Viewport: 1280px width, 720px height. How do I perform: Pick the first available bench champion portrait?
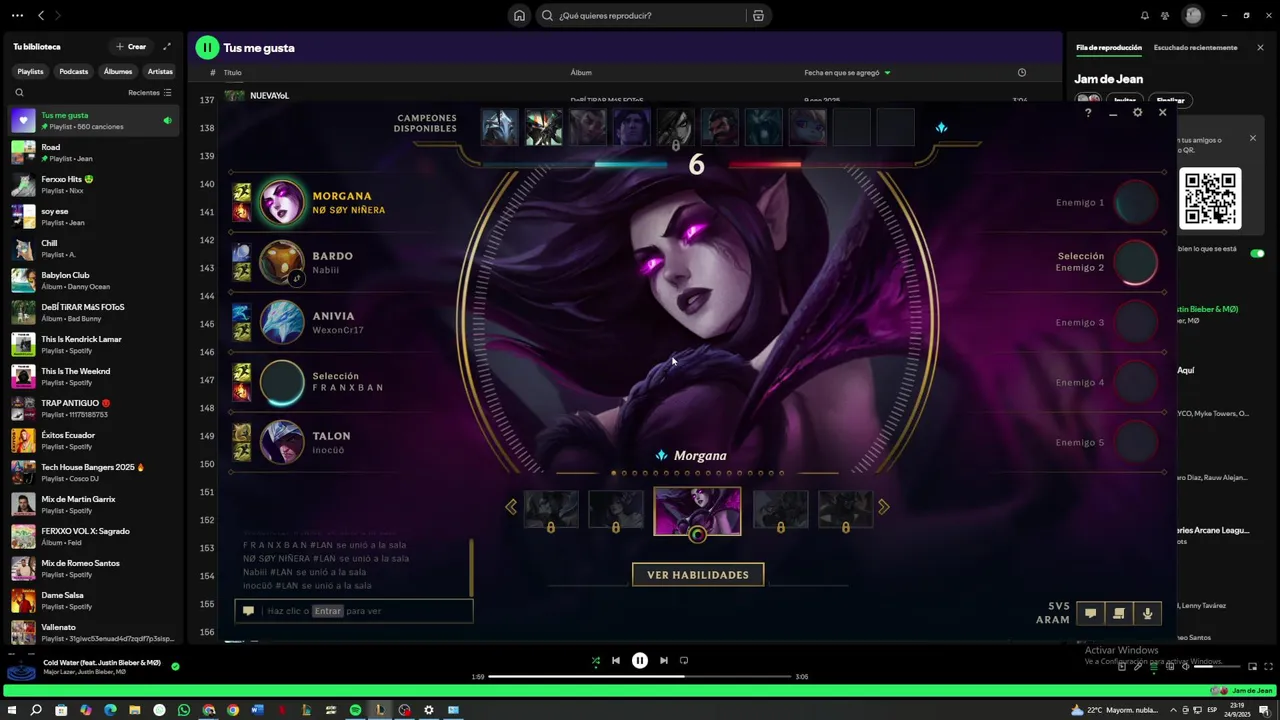[x=500, y=127]
